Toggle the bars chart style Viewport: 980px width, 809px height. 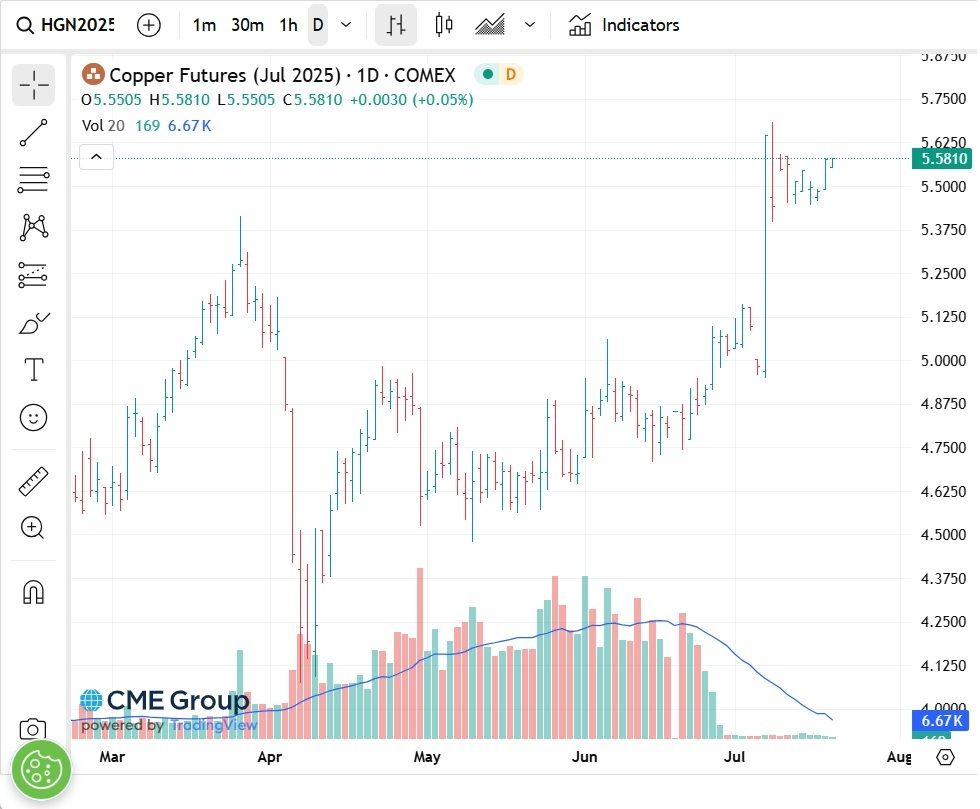click(x=396, y=25)
